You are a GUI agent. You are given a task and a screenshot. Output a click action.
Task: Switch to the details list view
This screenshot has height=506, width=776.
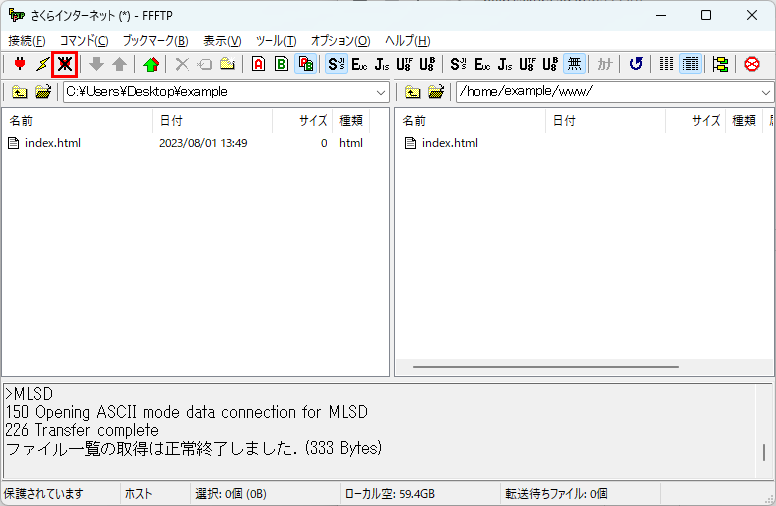690,64
